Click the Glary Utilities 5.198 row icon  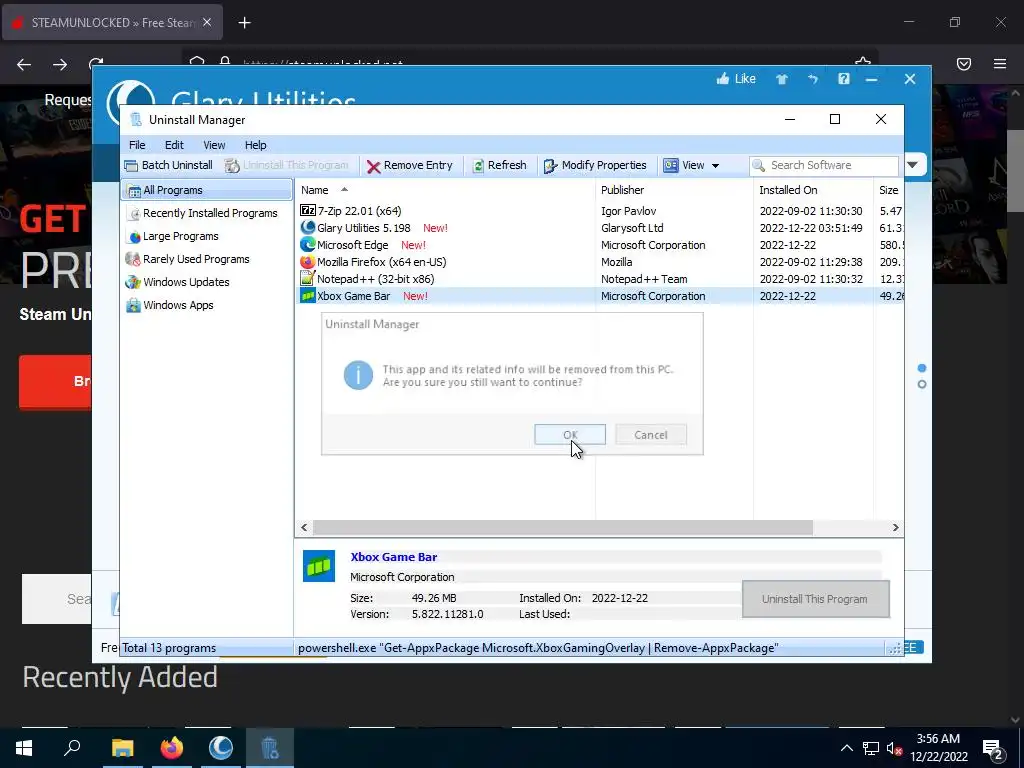[308, 227]
